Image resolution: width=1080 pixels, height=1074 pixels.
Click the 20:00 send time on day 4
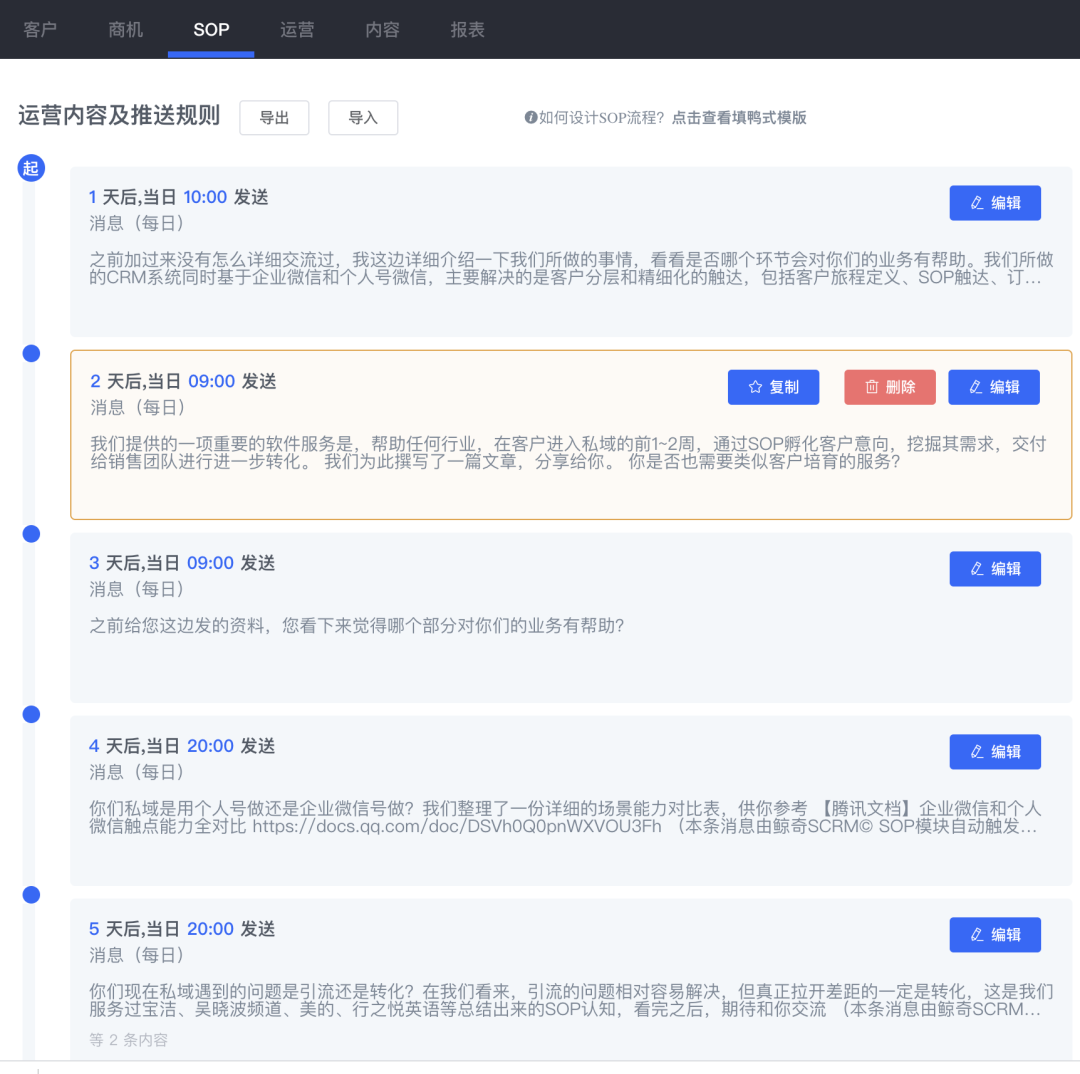[x=210, y=745]
